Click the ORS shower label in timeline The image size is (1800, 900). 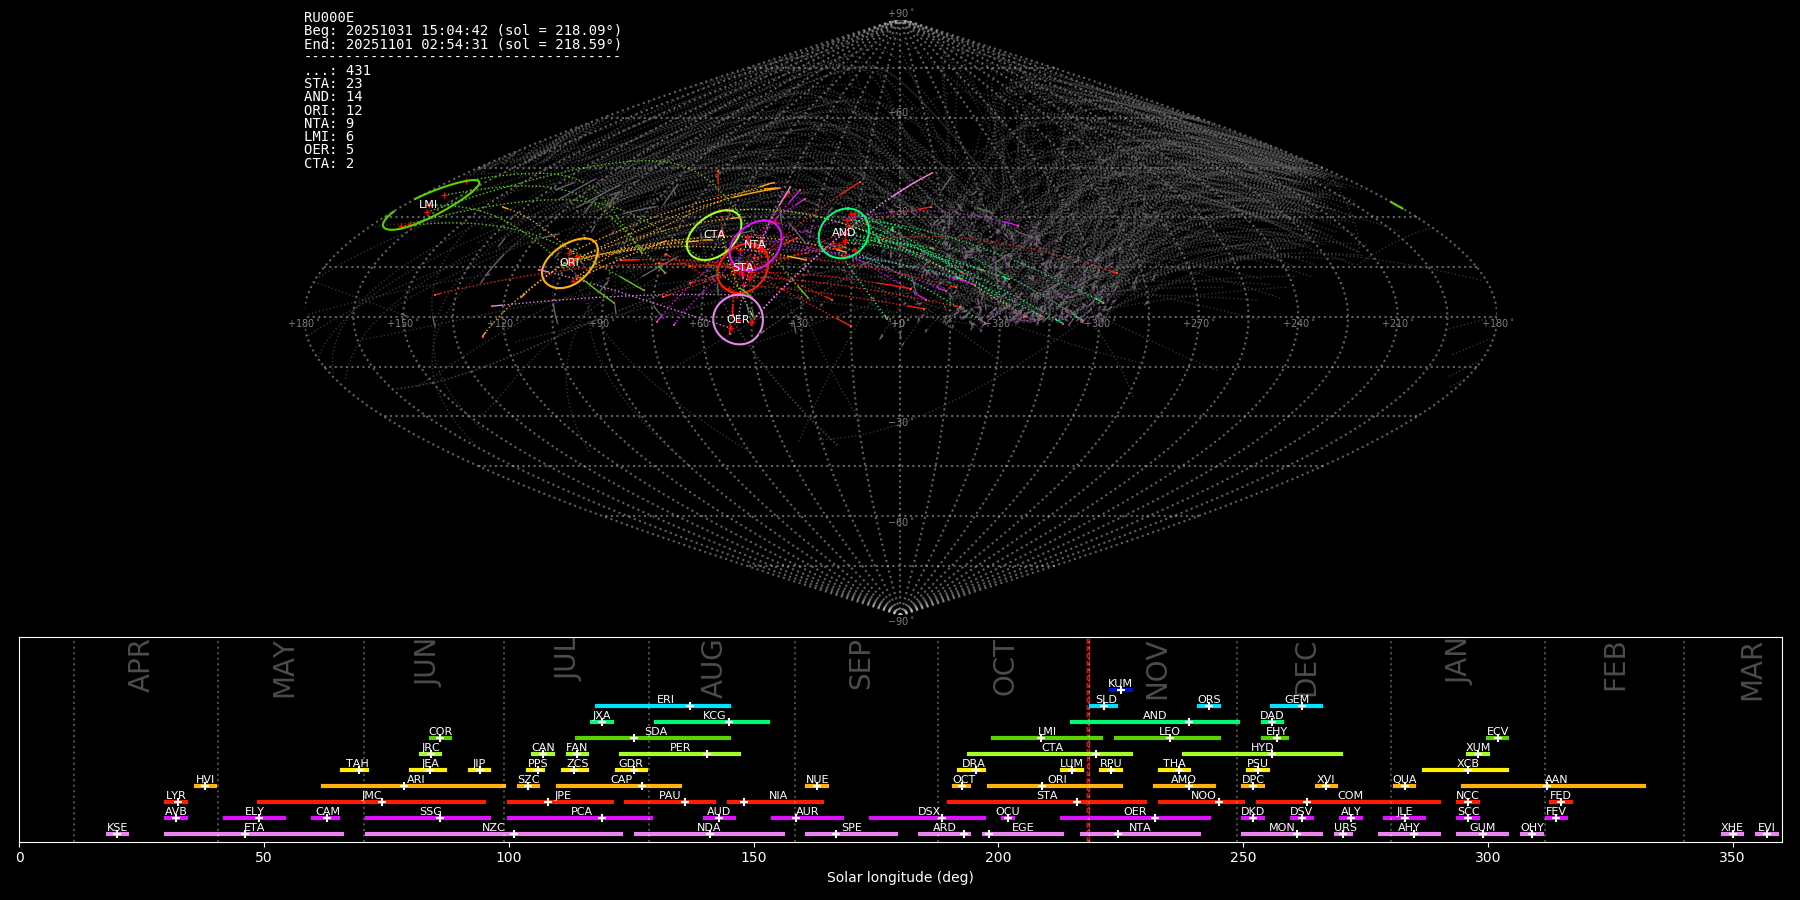coord(1209,700)
